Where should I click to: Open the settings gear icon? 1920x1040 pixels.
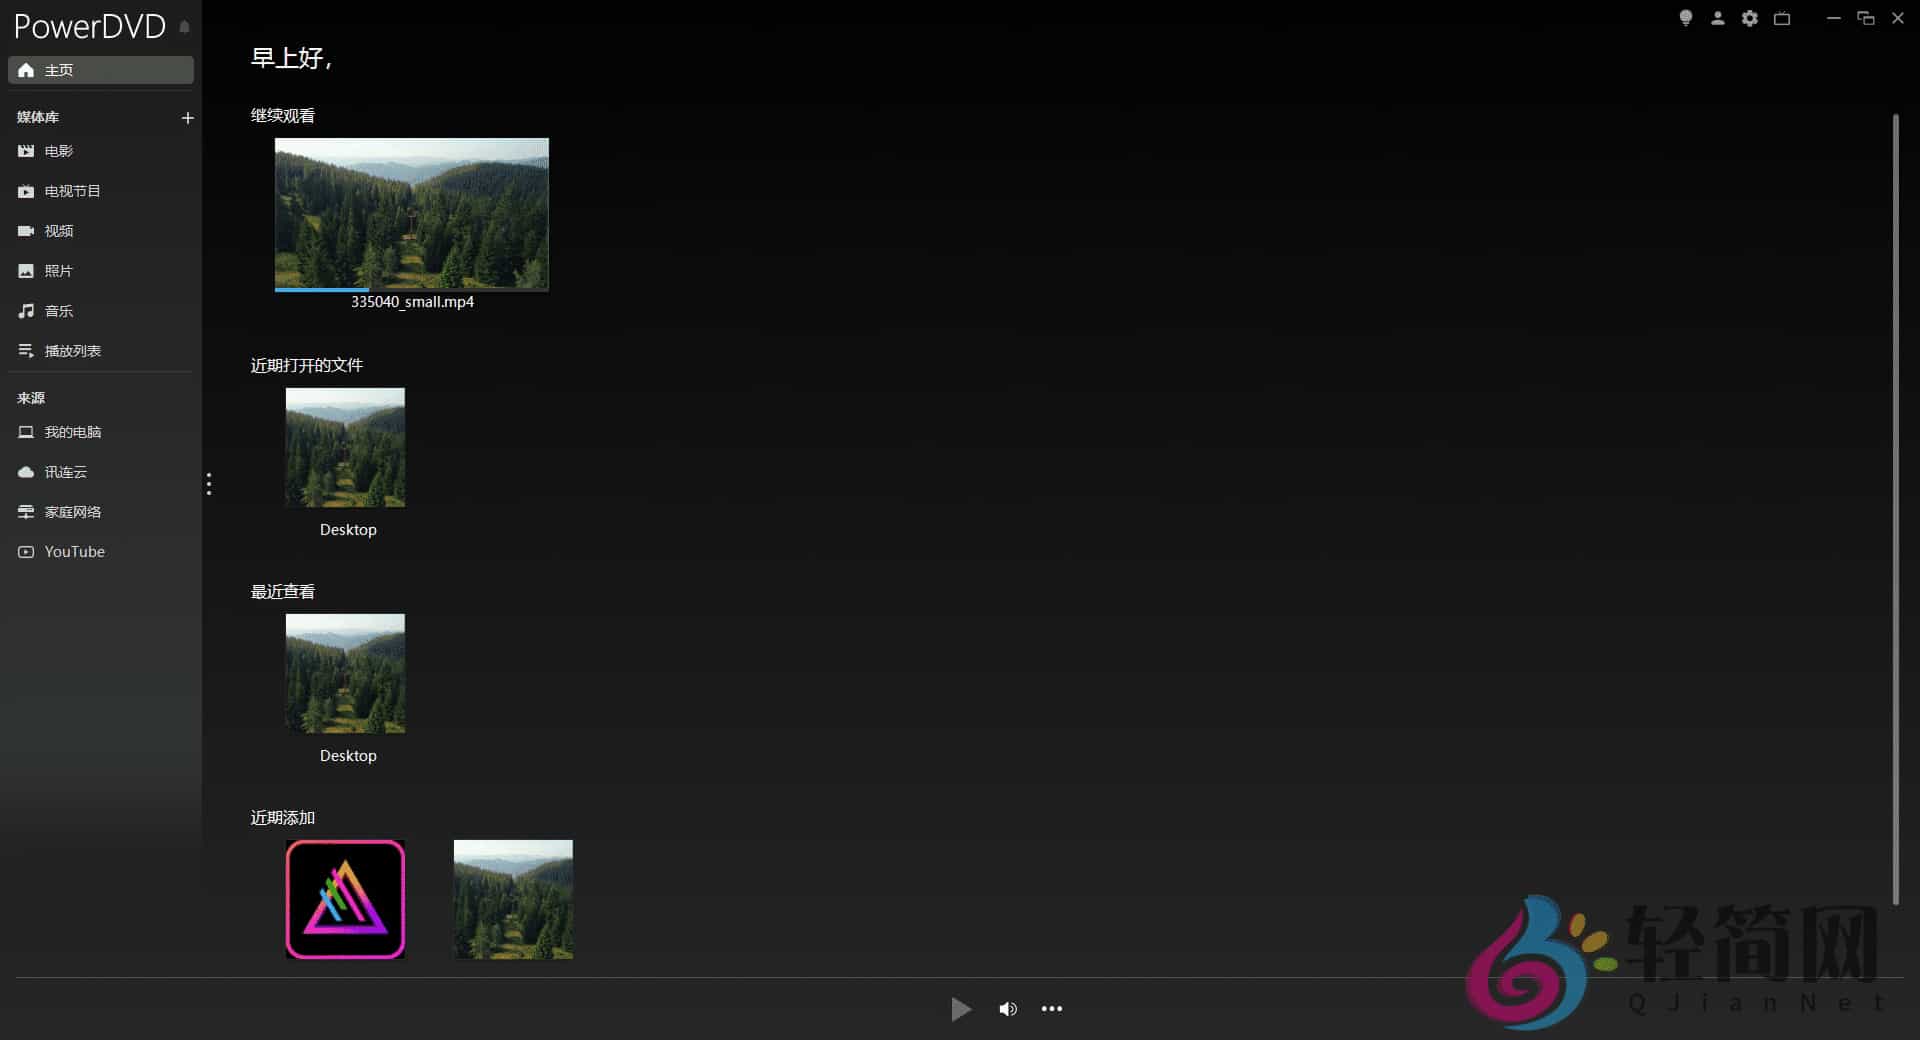(1749, 18)
